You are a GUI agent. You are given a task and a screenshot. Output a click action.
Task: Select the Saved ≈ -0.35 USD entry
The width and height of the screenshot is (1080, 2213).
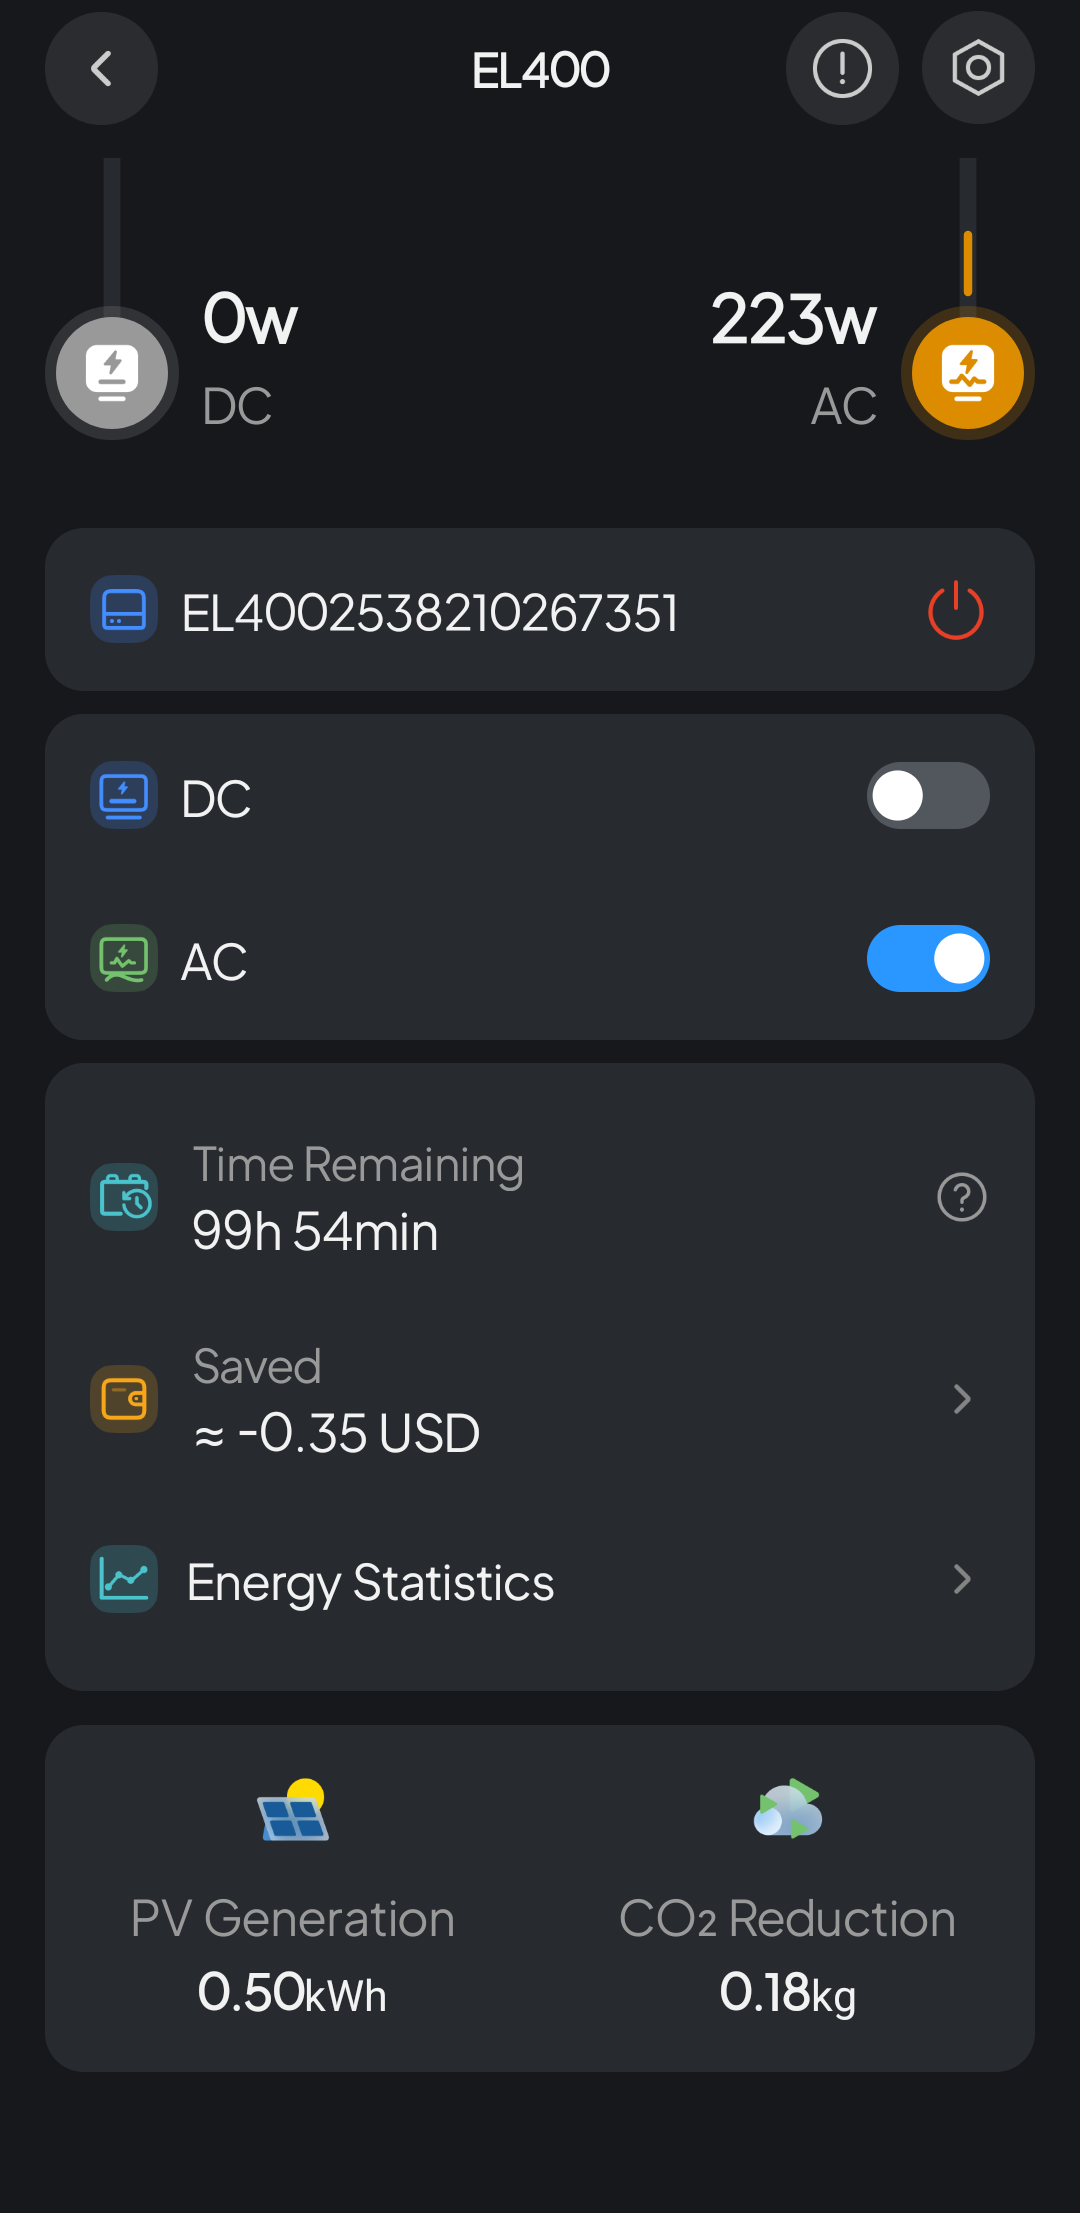pyautogui.click(x=336, y=1400)
